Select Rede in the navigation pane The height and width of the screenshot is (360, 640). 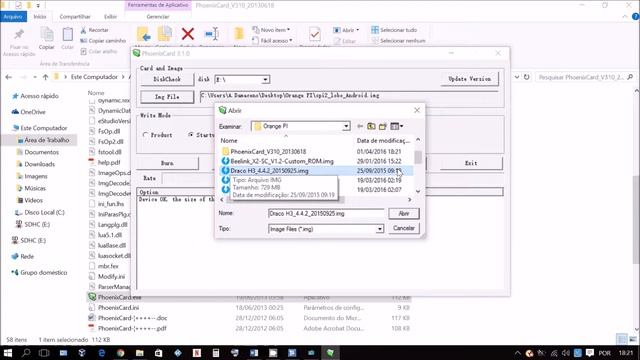pos(23,257)
